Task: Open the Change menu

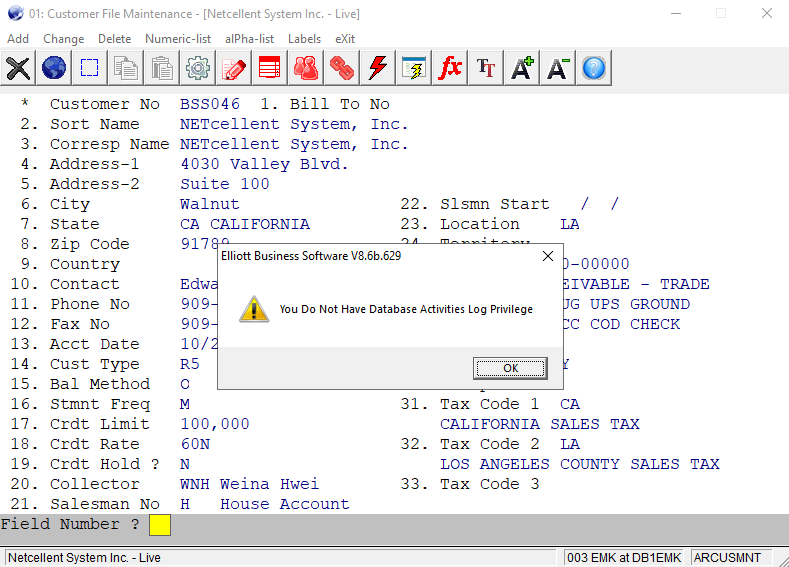Action: [x=63, y=39]
